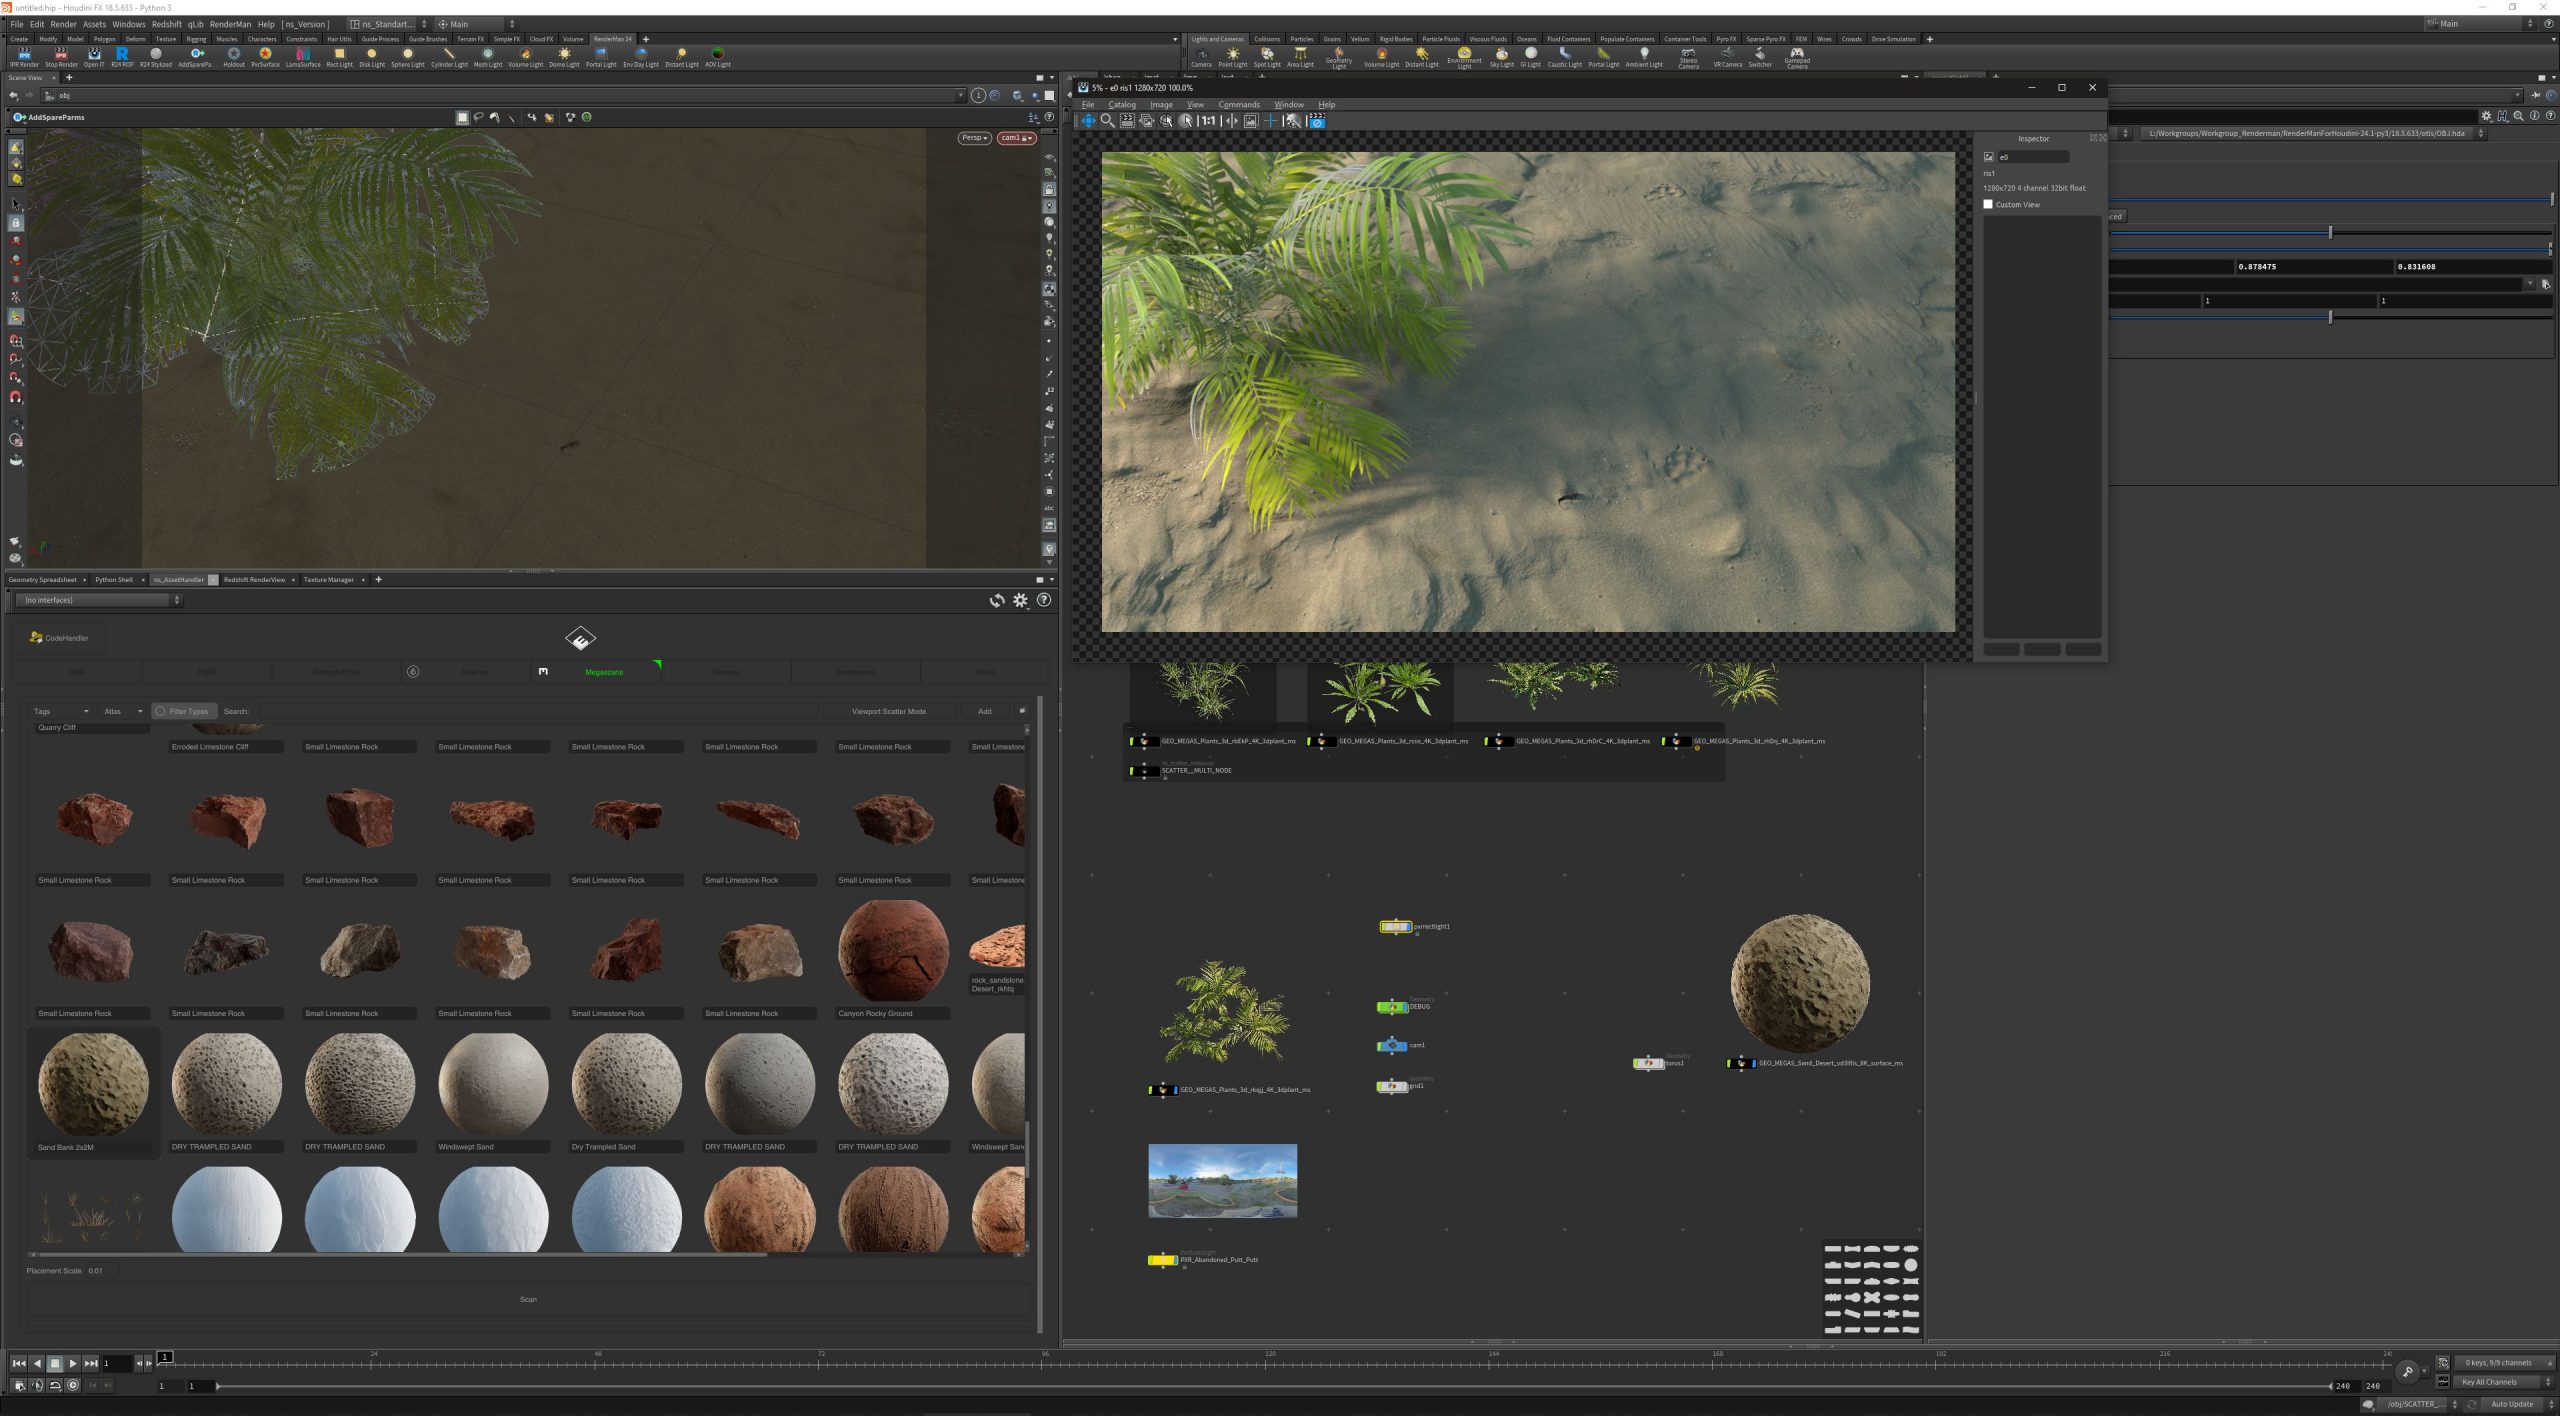Image resolution: width=2560 pixels, height=1416 pixels.
Task: Open the gear settings in asset handler pane
Action: tap(1020, 600)
